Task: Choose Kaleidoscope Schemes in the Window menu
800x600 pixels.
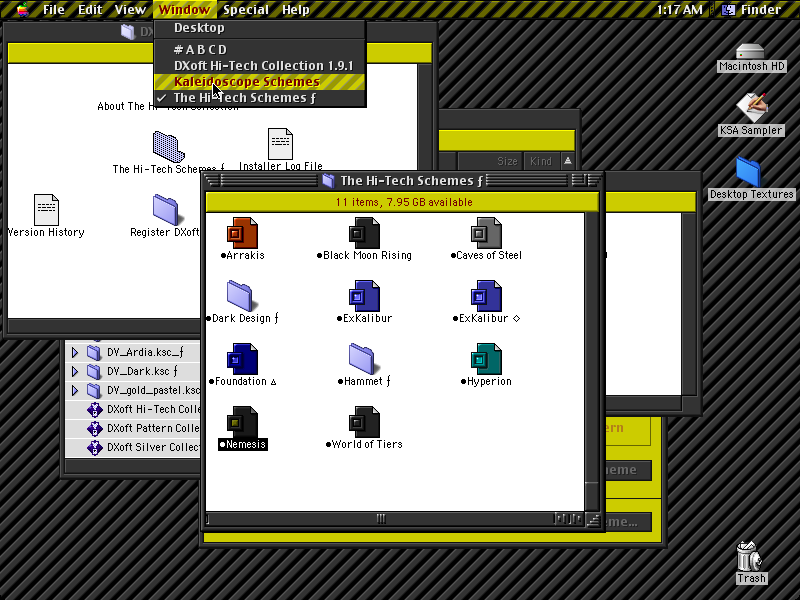Action: coord(260,82)
